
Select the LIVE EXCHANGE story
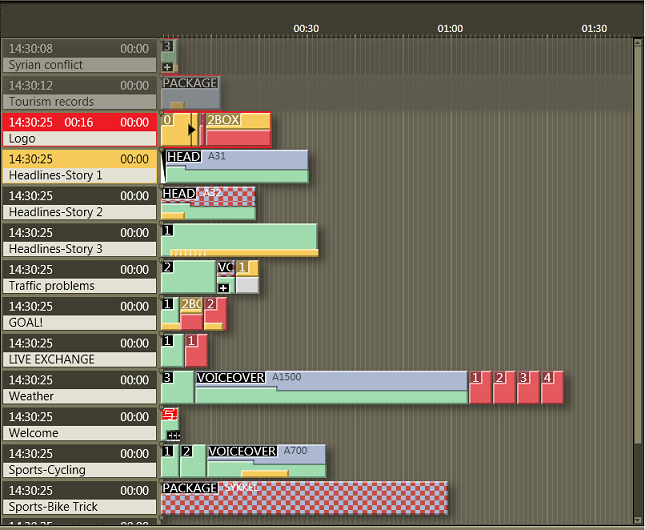tap(79, 351)
